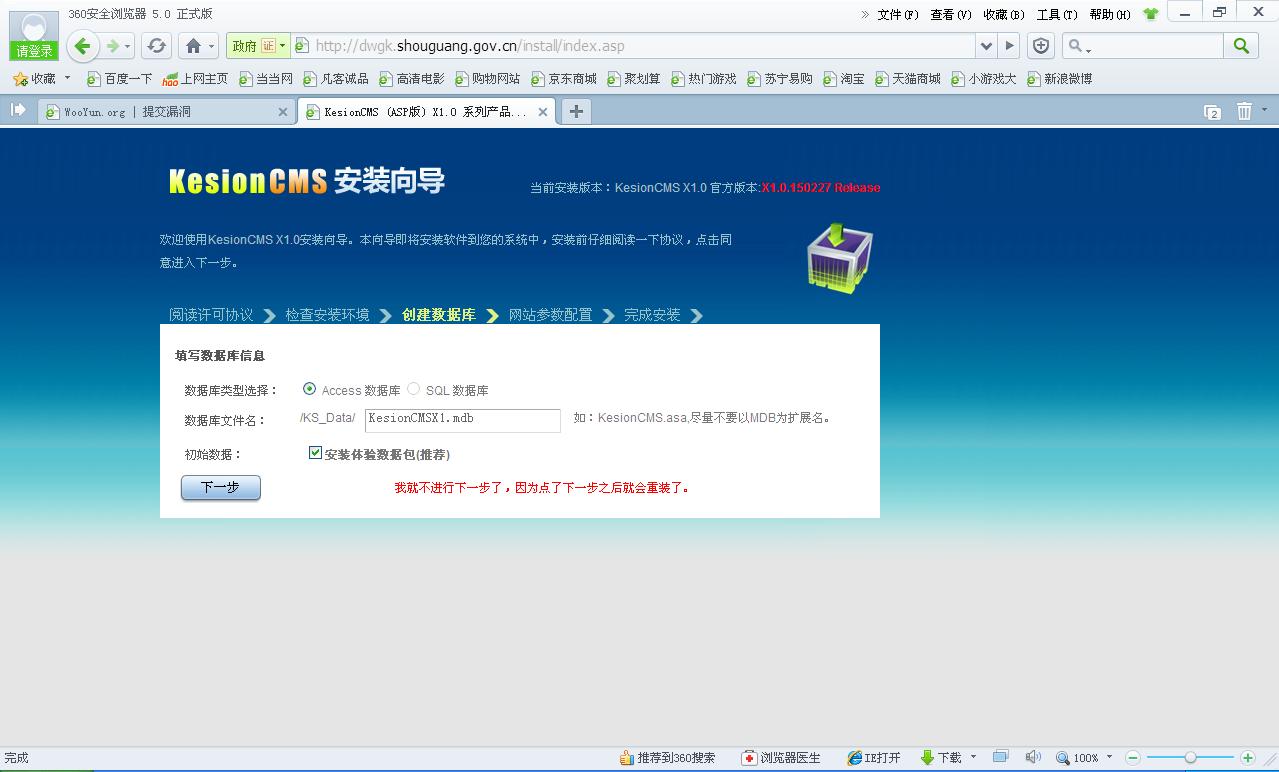The height and width of the screenshot is (772, 1279).
Task: Click the 数据库文件名 input field
Action: [463, 420]
